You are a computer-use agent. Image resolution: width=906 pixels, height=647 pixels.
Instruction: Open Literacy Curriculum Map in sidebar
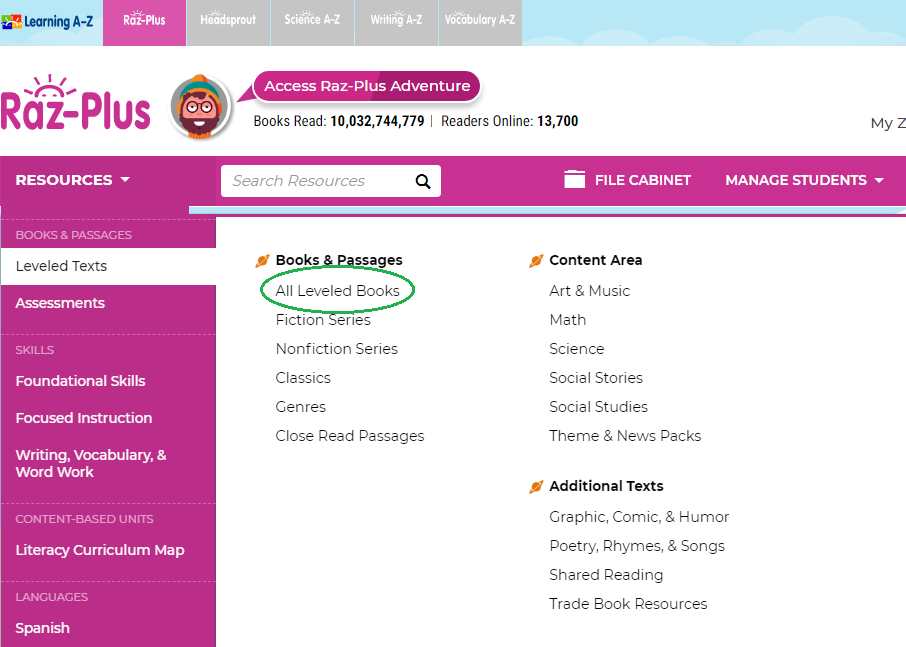(100, 551)
